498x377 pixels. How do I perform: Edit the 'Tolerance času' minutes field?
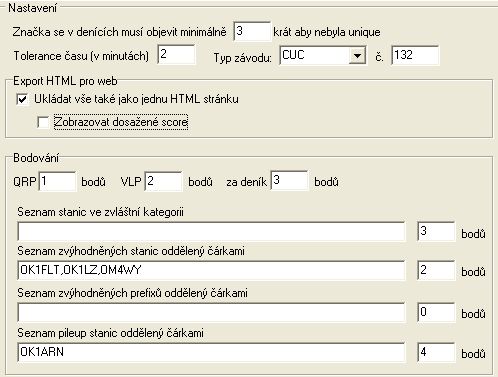pyautogui.click(x=176, y=55)
